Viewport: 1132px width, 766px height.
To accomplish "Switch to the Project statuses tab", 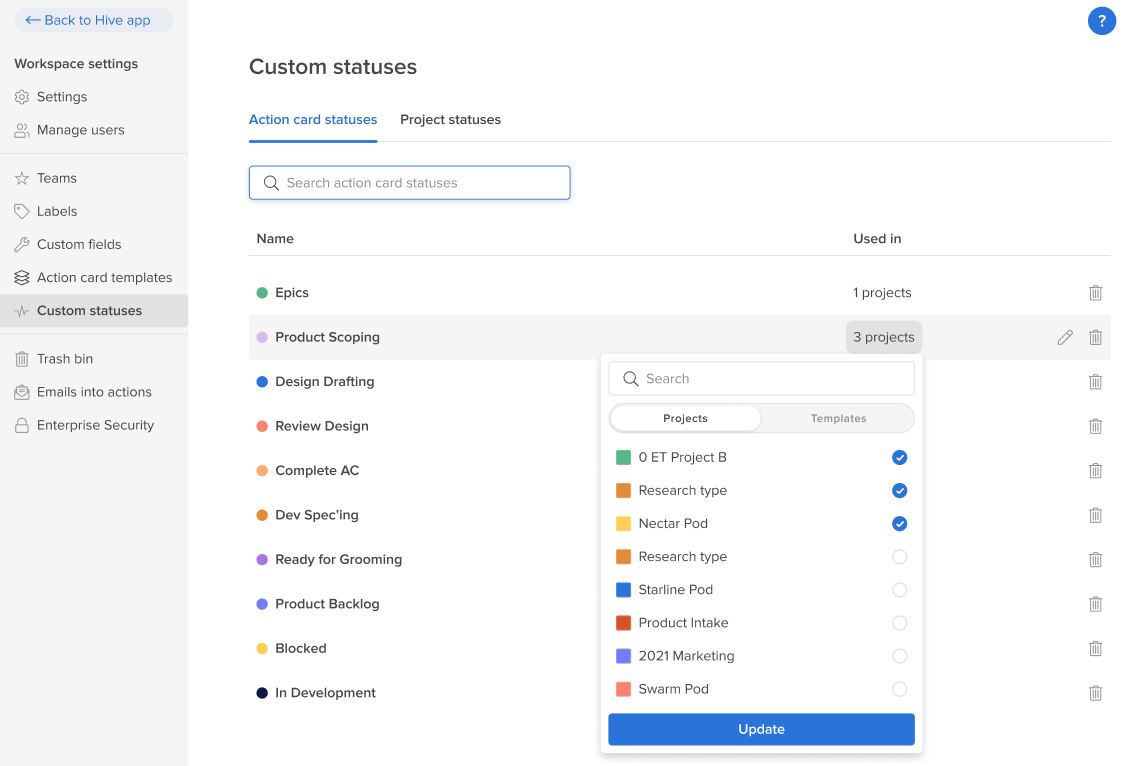I will (x=450, y=120).
